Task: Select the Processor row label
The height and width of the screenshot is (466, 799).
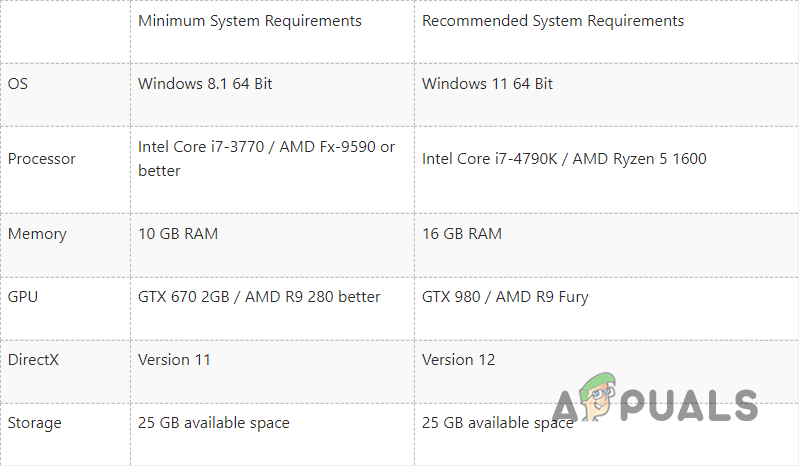Action: click(42, 159)
